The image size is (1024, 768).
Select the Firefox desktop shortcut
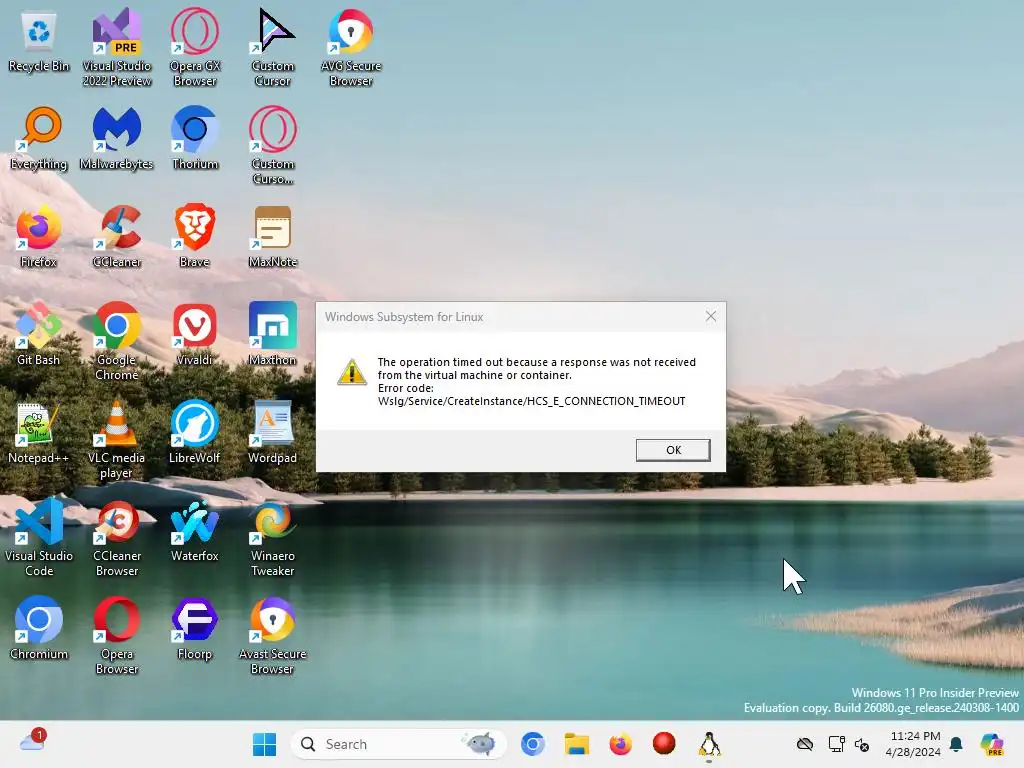(x=39, y=236)
